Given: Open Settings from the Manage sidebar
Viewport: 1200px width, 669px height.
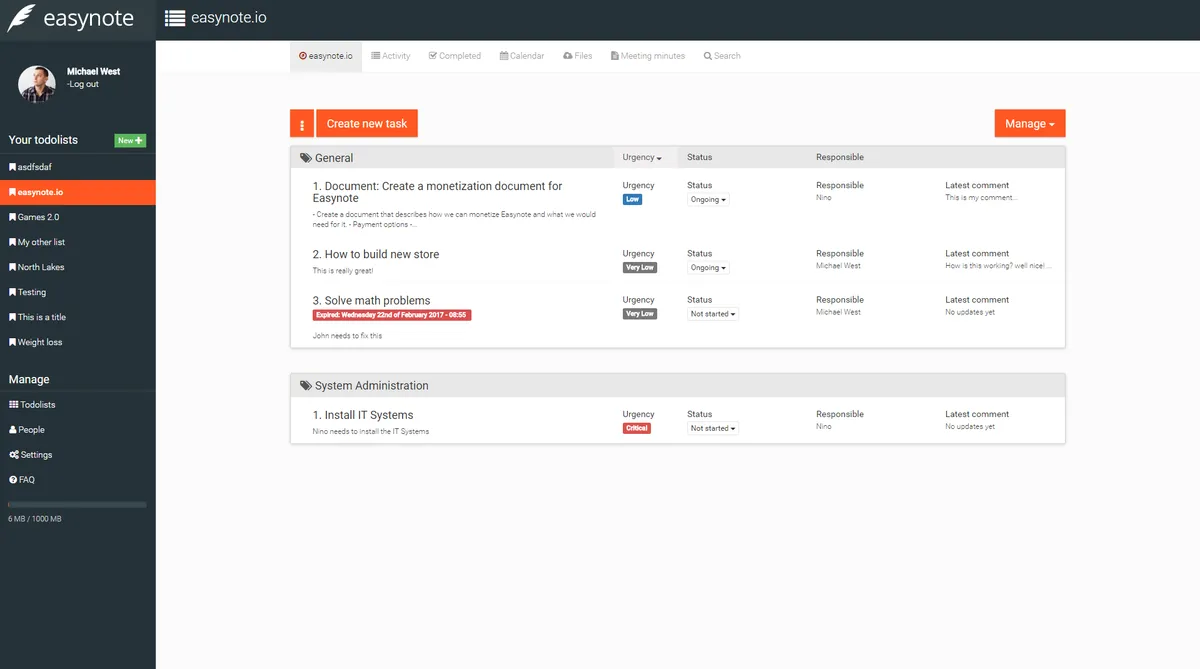Looking at the screenshot, I should click(x=31, y=454).
